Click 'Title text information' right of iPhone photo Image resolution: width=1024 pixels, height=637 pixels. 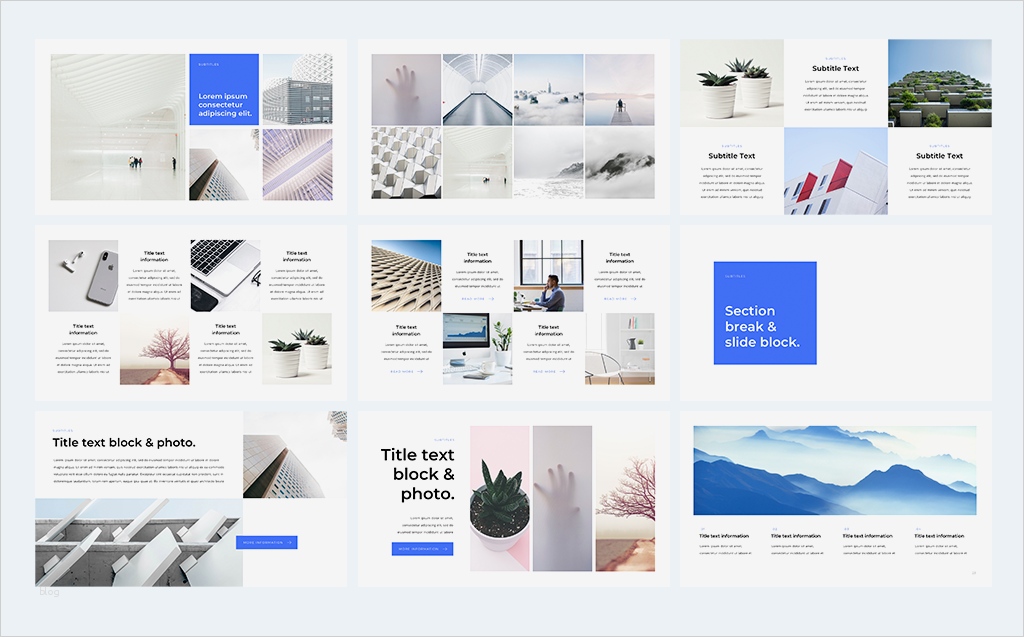(x=154, y=256)
